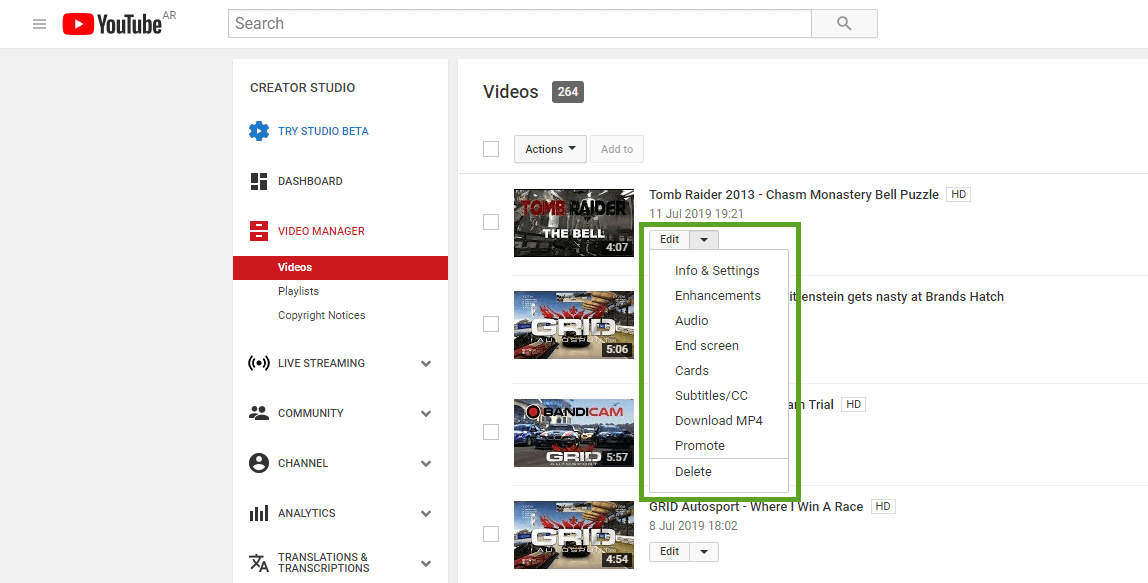The image size is (1148, 583).
Task: Focus the Search input field
Action: click(520, 23)
